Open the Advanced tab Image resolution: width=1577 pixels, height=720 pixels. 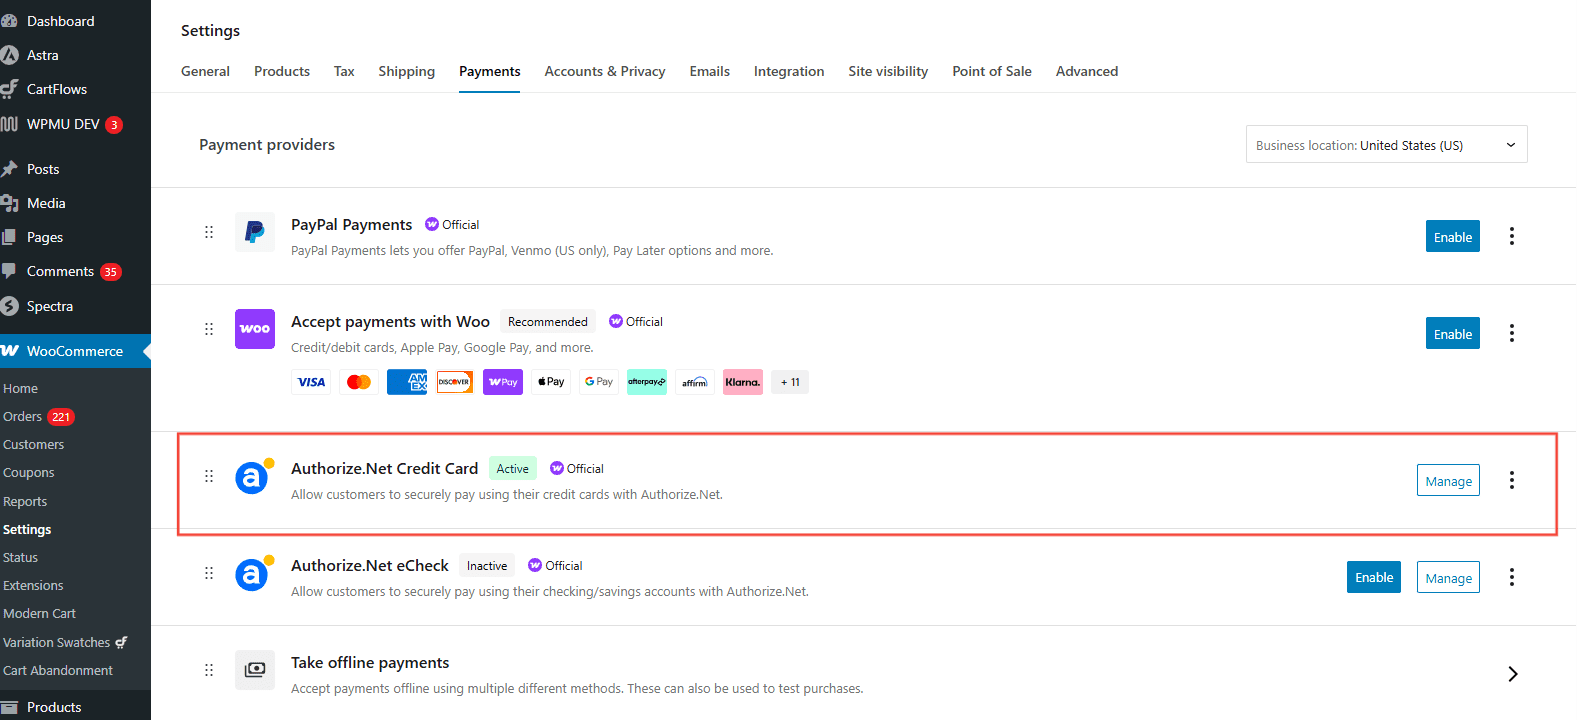(x=1087, y=71)
